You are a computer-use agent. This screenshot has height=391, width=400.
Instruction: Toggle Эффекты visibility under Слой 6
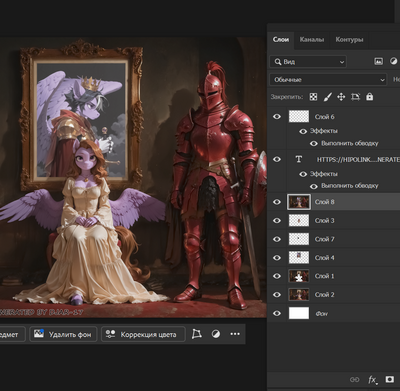coord(303,131)
